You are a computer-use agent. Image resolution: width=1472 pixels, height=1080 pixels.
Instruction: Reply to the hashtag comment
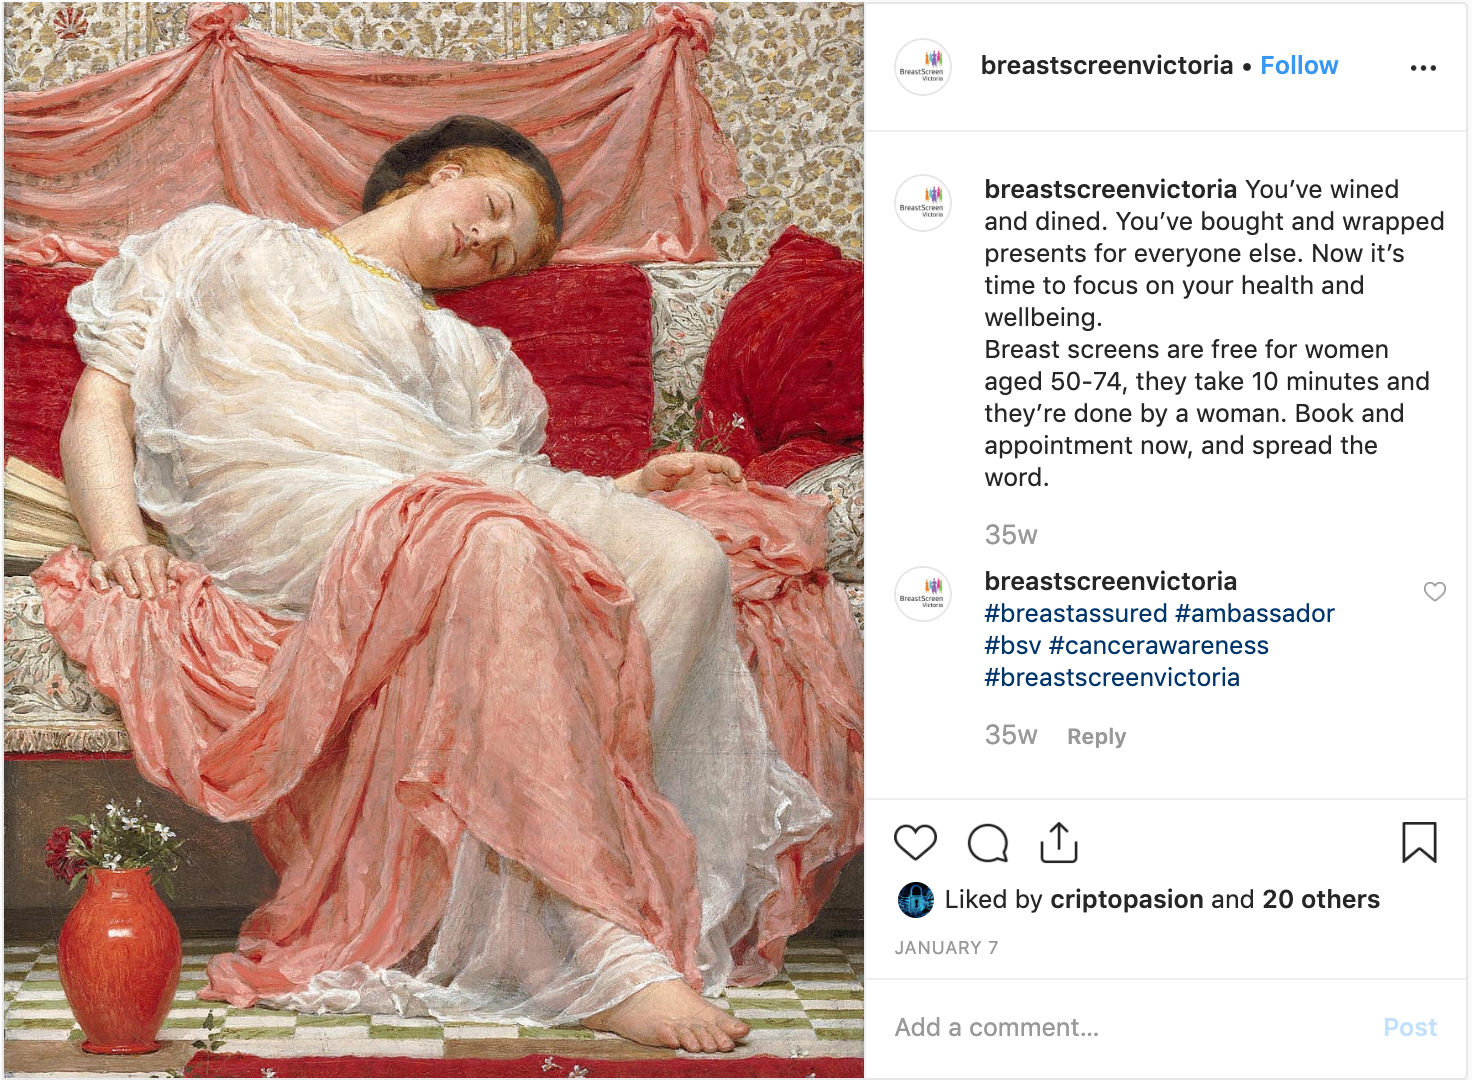1096,737
